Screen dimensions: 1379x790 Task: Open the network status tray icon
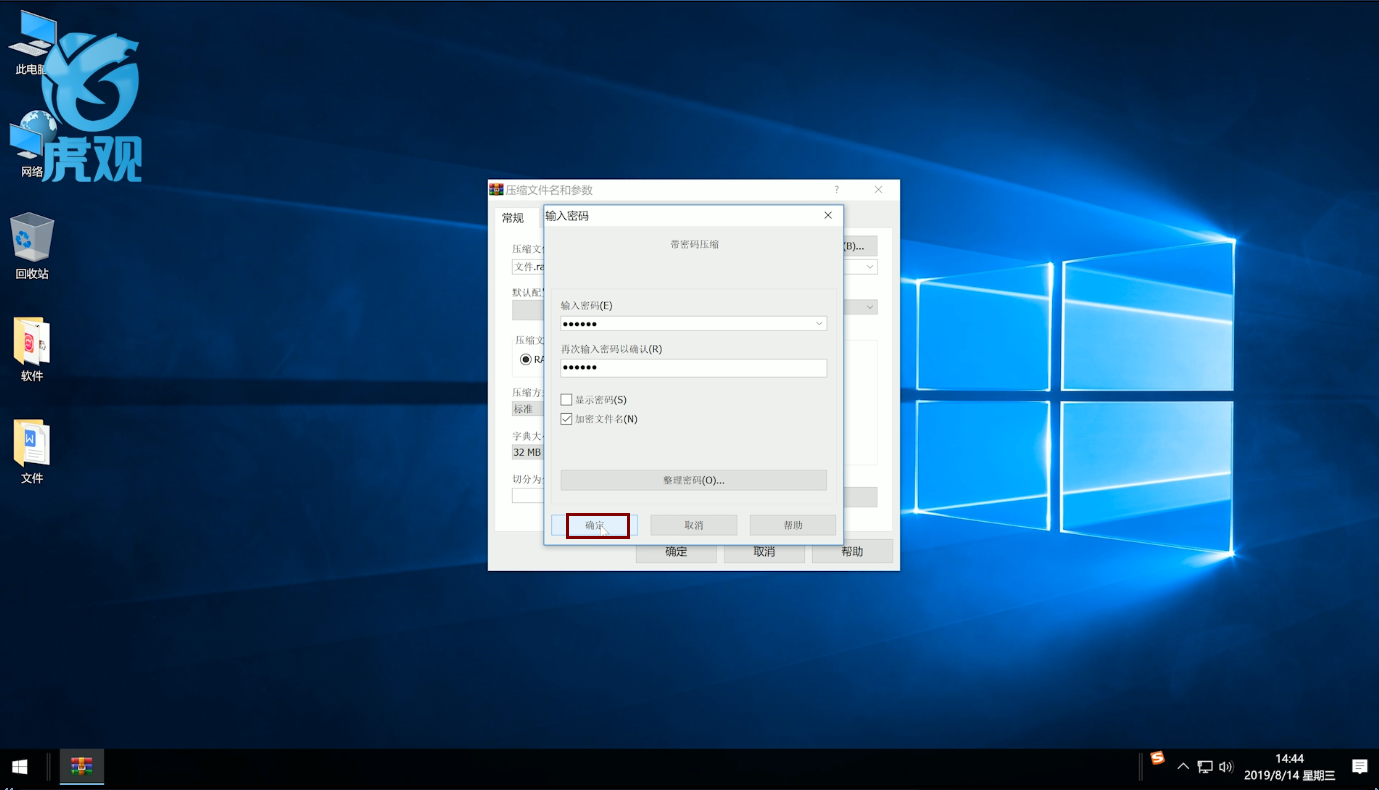coord(1205,767)
